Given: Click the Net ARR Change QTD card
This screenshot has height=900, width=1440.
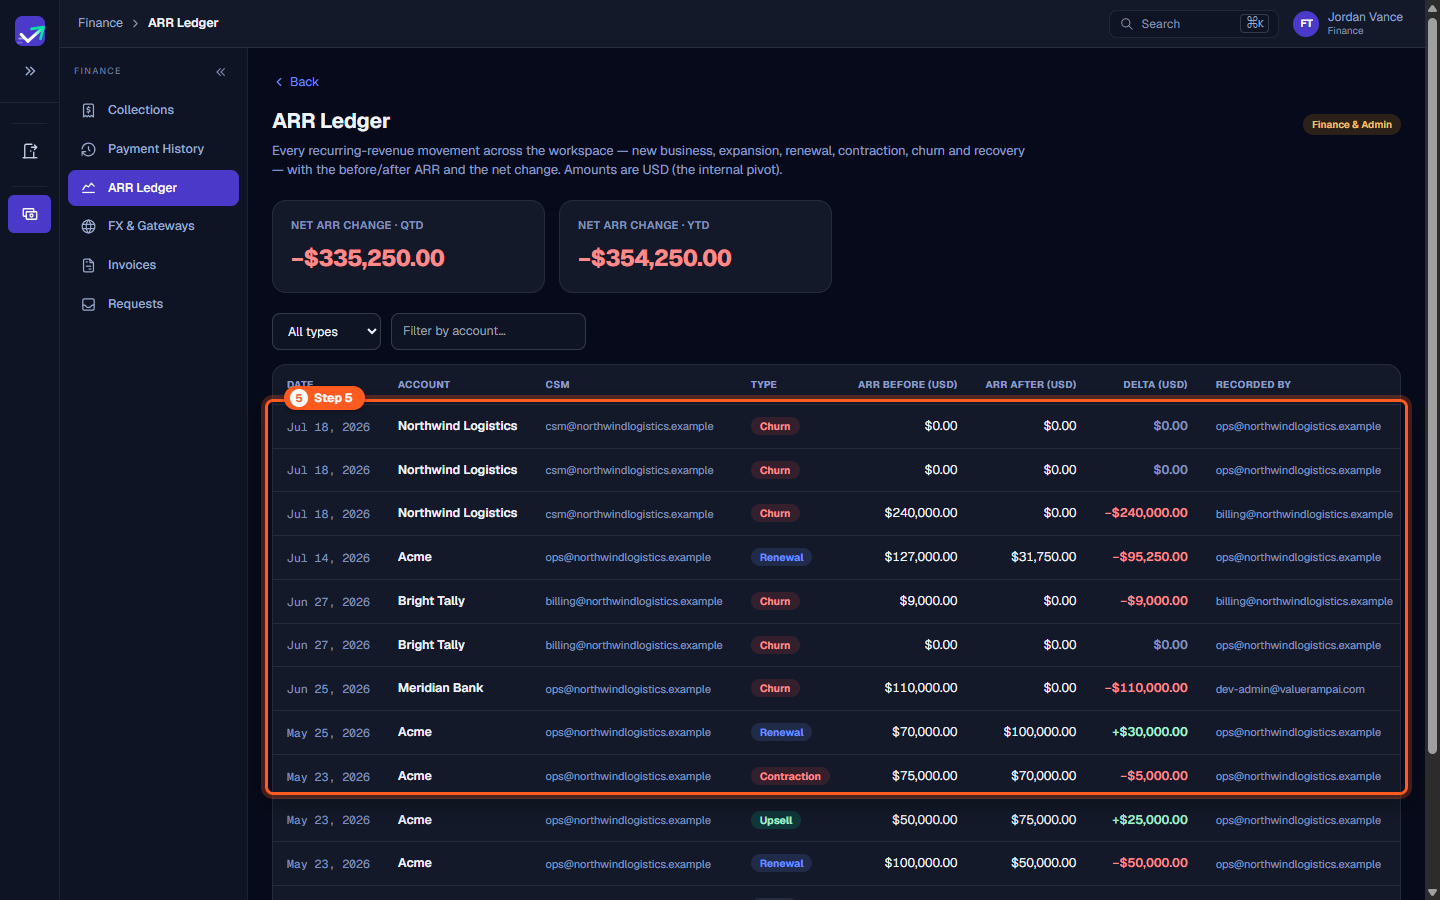Looking at the screenshot, I should (408, 246).
